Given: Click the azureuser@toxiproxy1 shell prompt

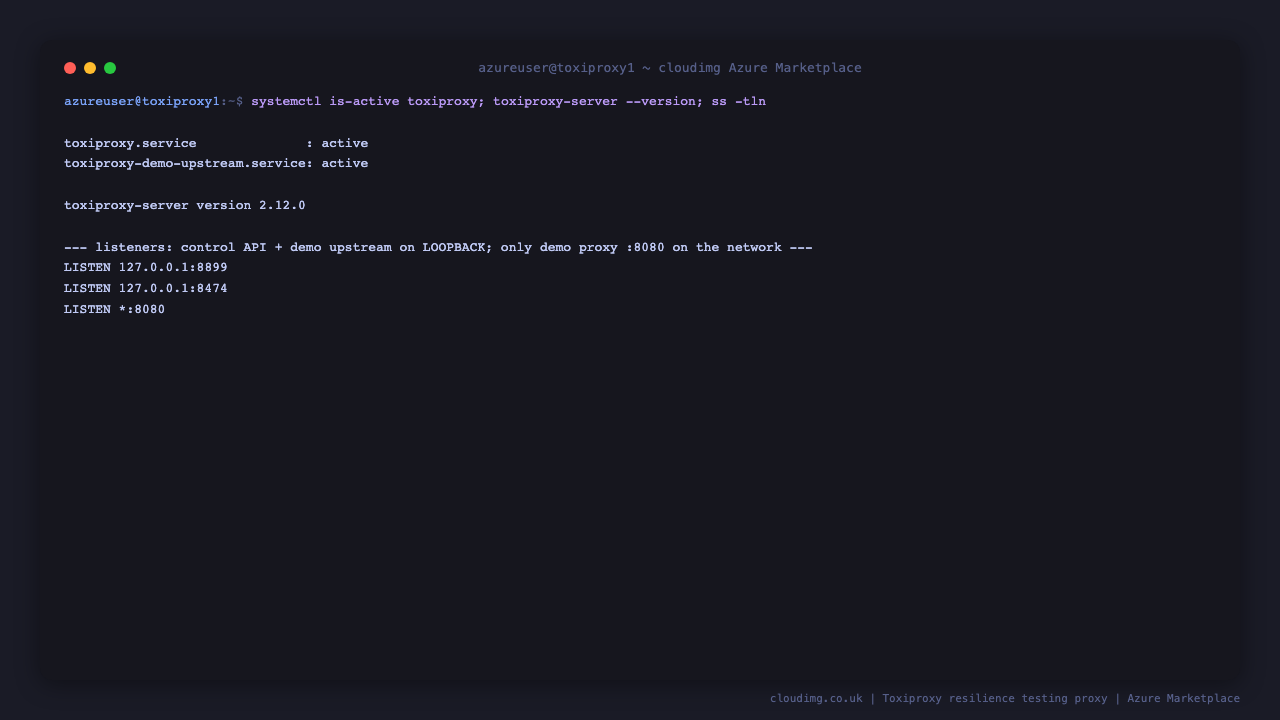Looking at the screenshot, I should pyautogui.click(x=153, y=101).
